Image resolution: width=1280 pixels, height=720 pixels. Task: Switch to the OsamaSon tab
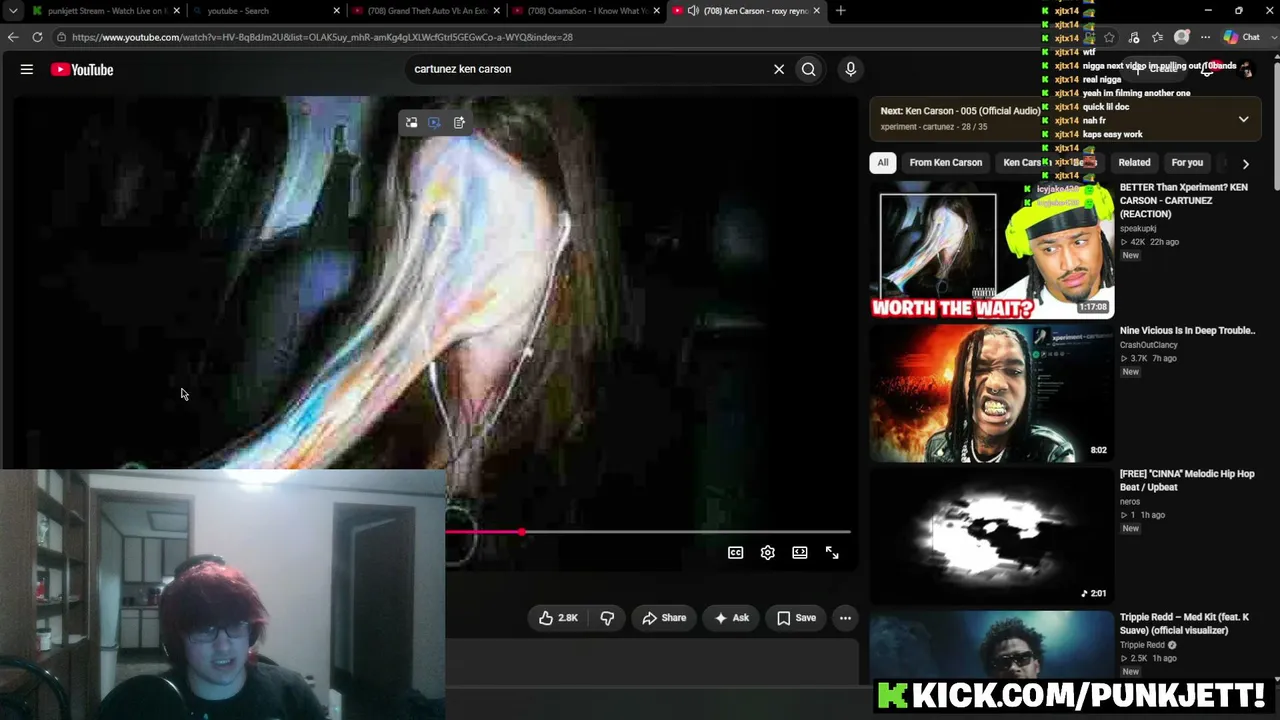point(585,11)
